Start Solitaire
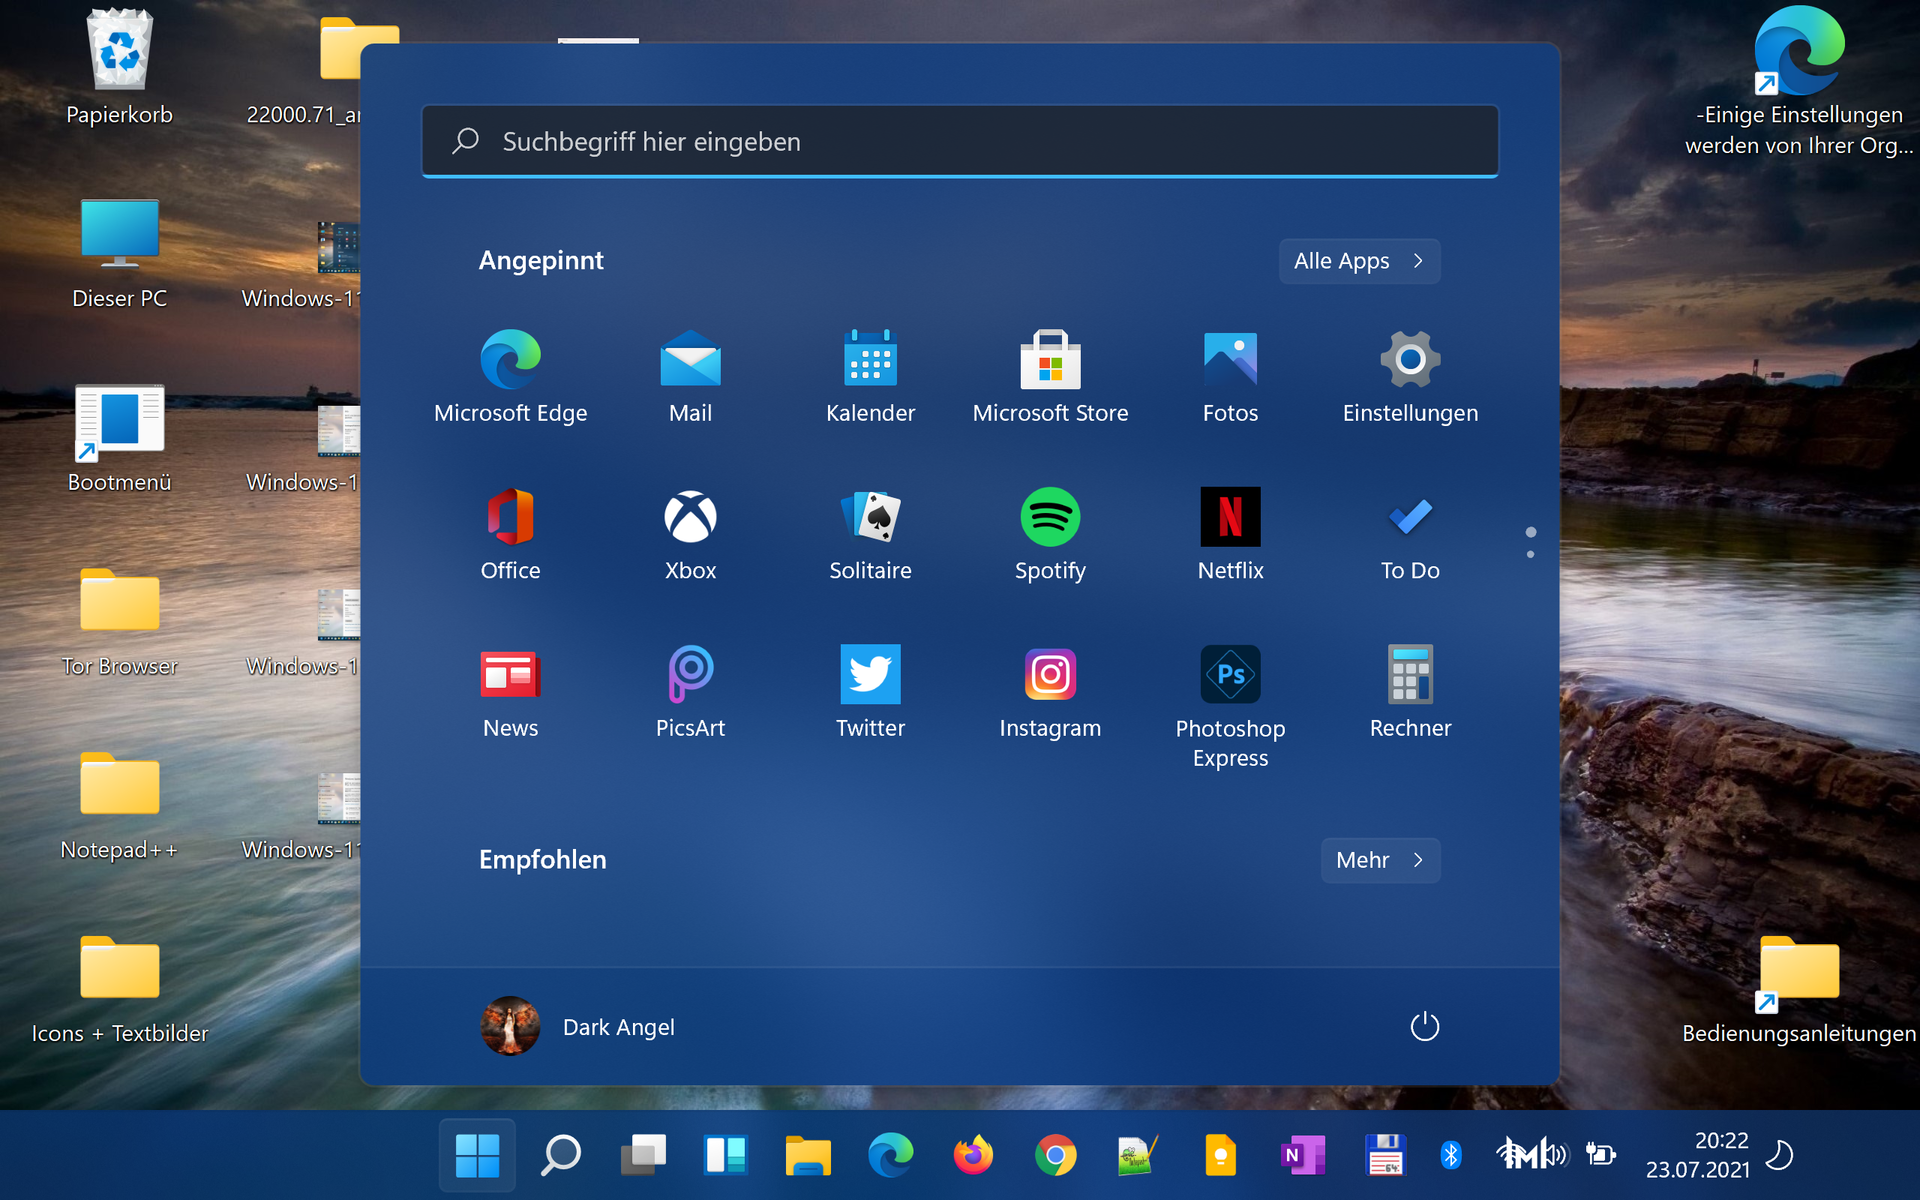1920x1200 pixels. (x=870, y=535)
